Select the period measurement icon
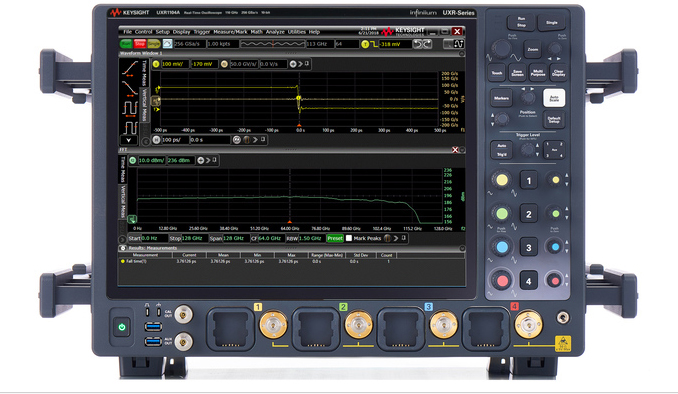 (129, 108)
